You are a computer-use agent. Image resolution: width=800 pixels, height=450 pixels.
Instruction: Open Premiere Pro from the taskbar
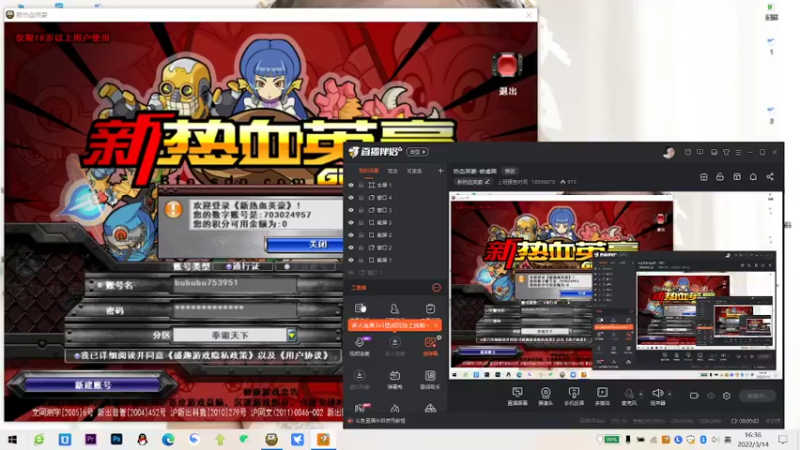91,439
